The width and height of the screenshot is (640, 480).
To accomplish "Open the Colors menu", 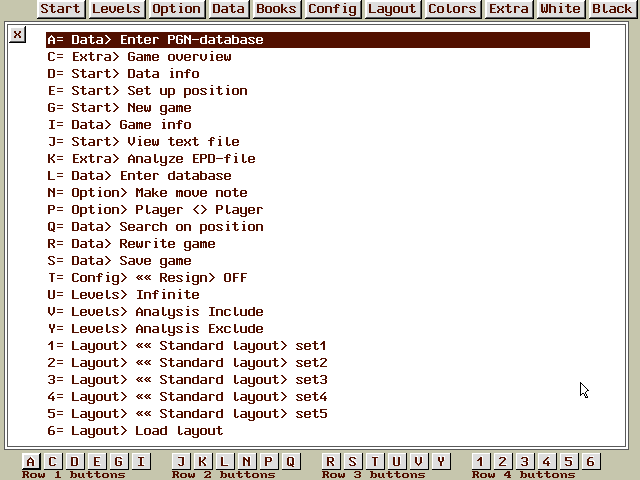I will click(453, 9).
